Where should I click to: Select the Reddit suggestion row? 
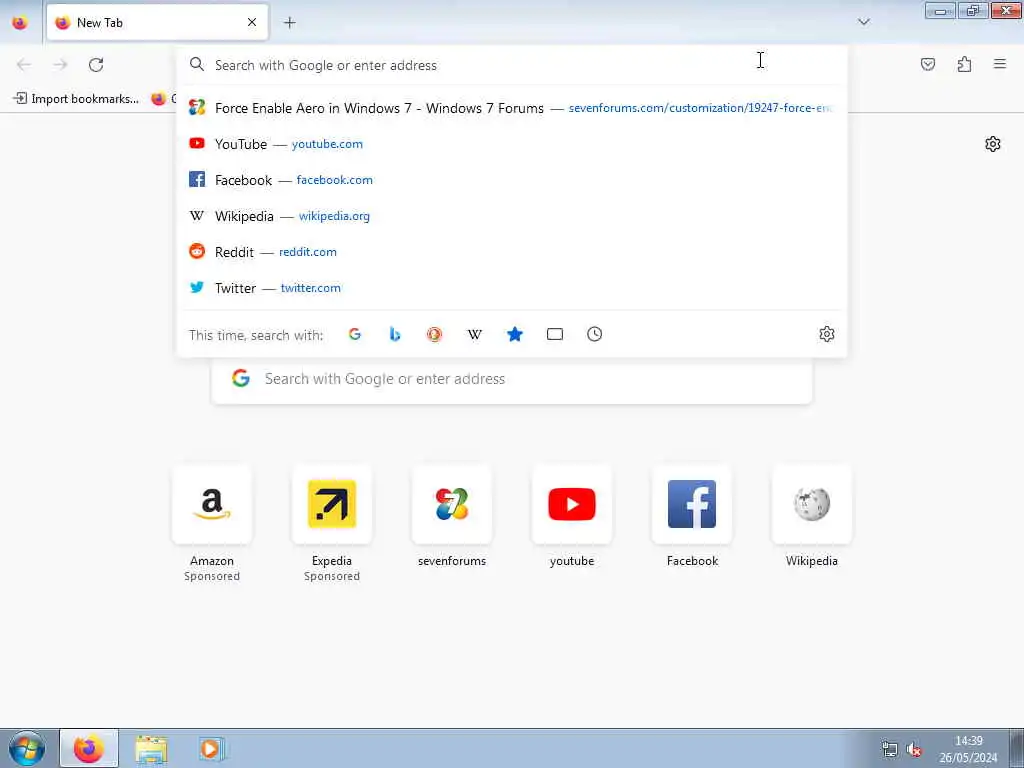[x=512, y=251]
